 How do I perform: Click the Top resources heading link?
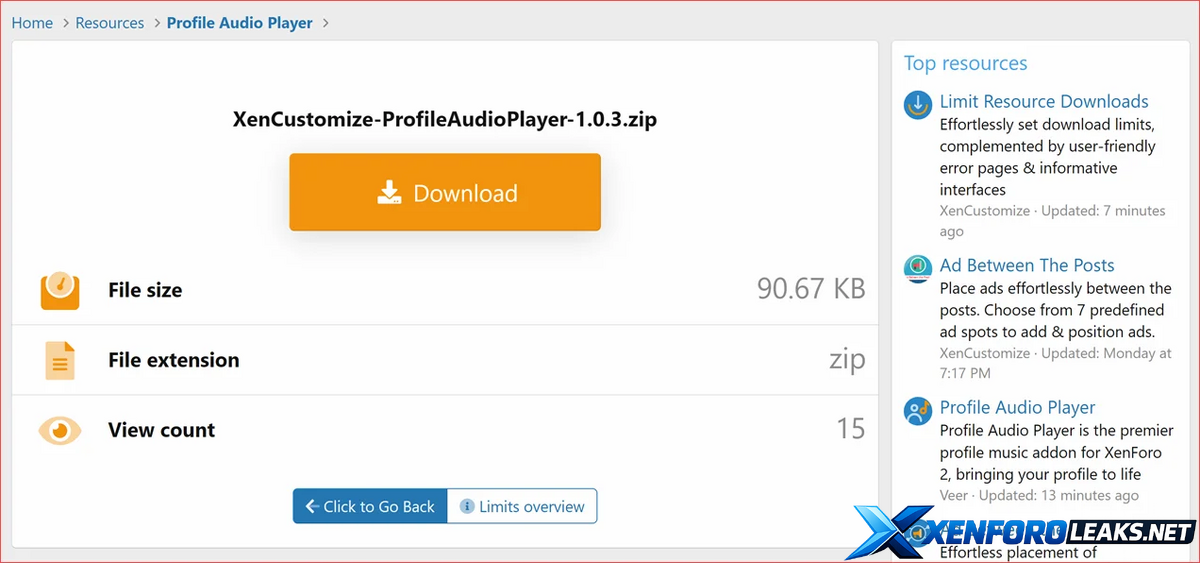coord(965,63)
